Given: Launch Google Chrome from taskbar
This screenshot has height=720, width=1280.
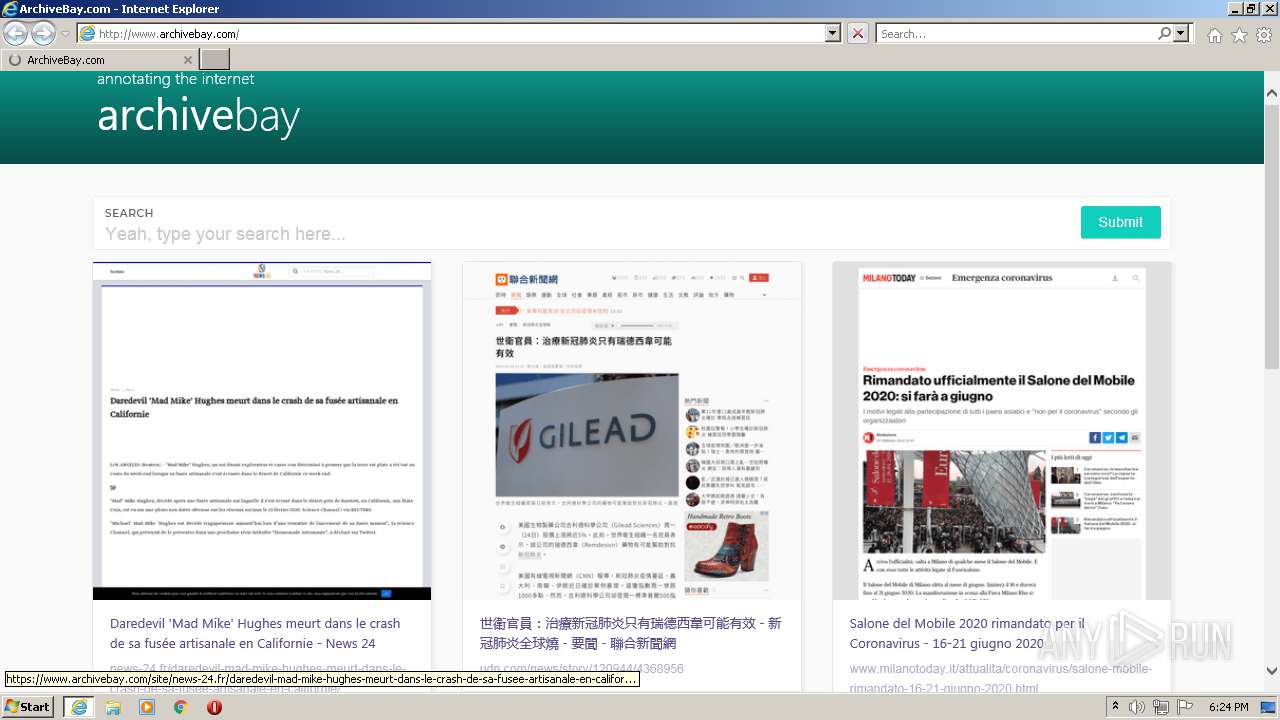Looking at the screenshot, I should coord(181,707).
